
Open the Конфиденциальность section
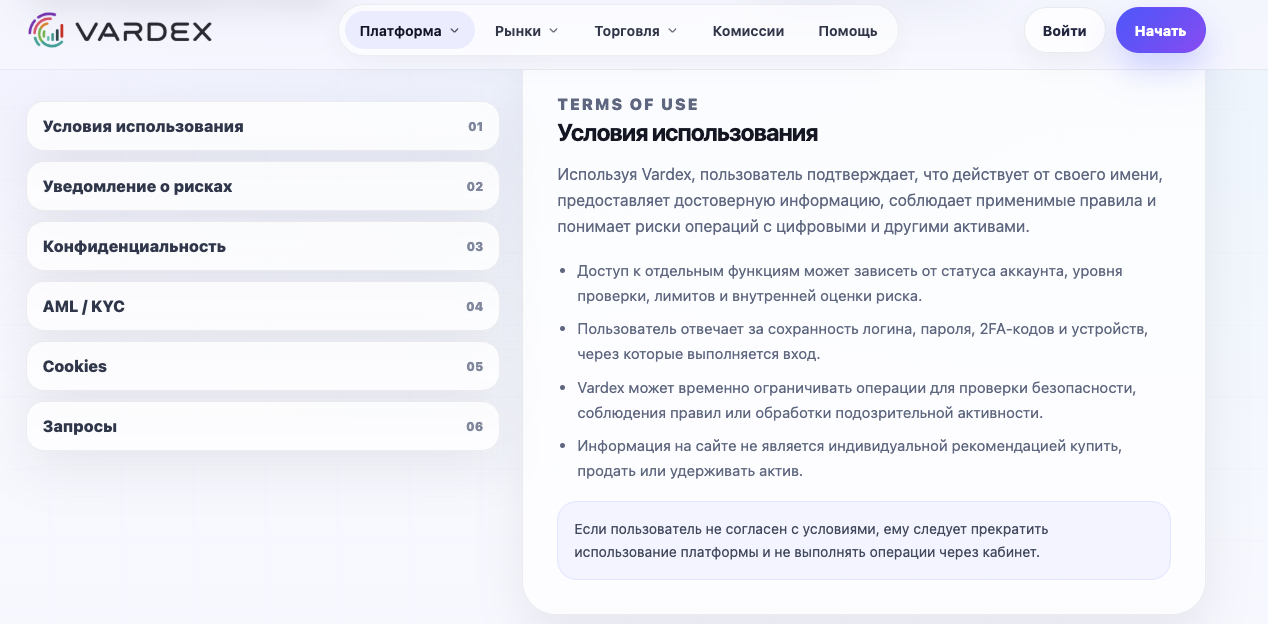pos(263,246)
